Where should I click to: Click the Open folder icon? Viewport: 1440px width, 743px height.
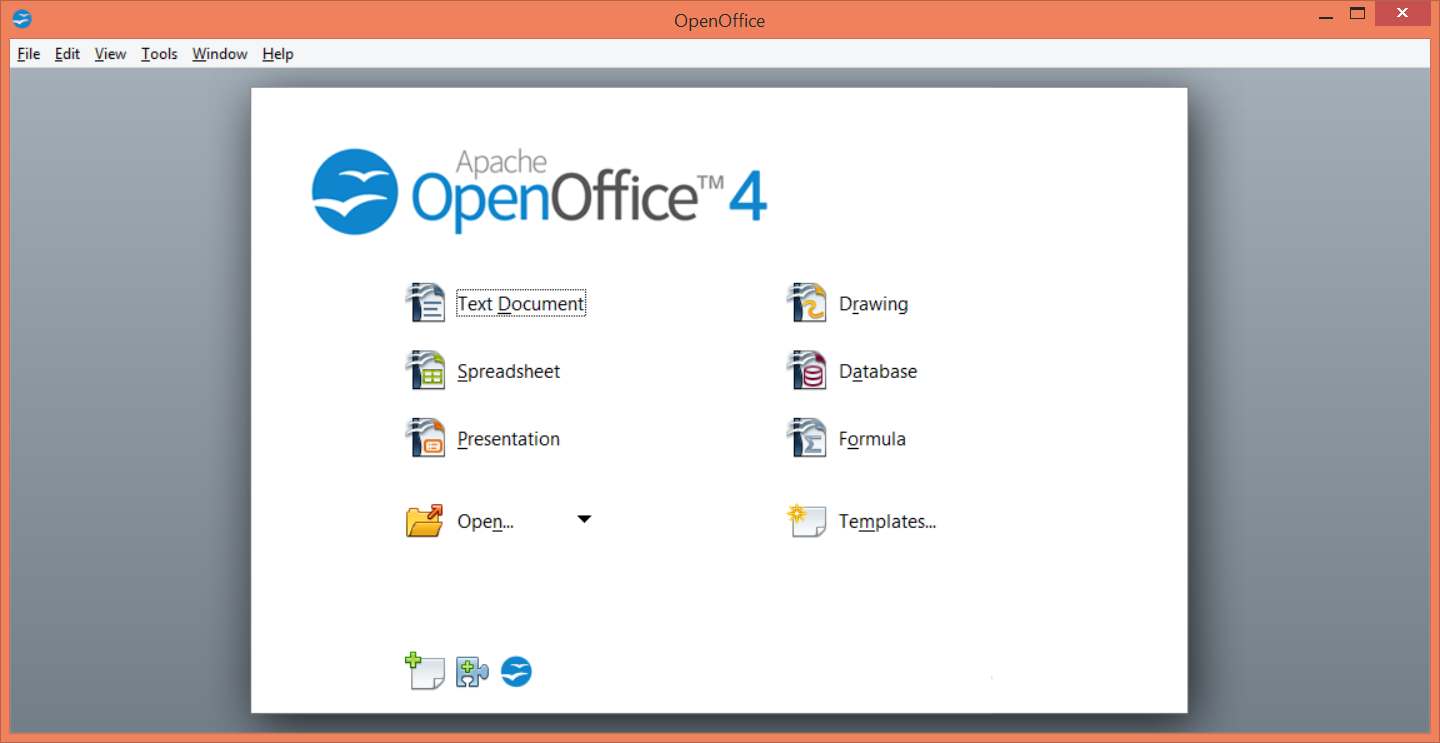(425, 520)
